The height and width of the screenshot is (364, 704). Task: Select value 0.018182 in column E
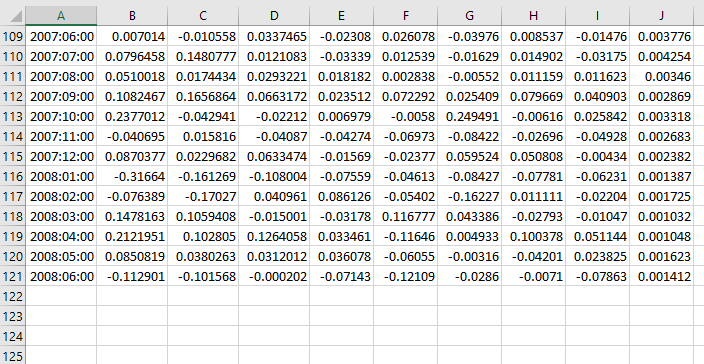pyautogui.click(x=341, y=76)
